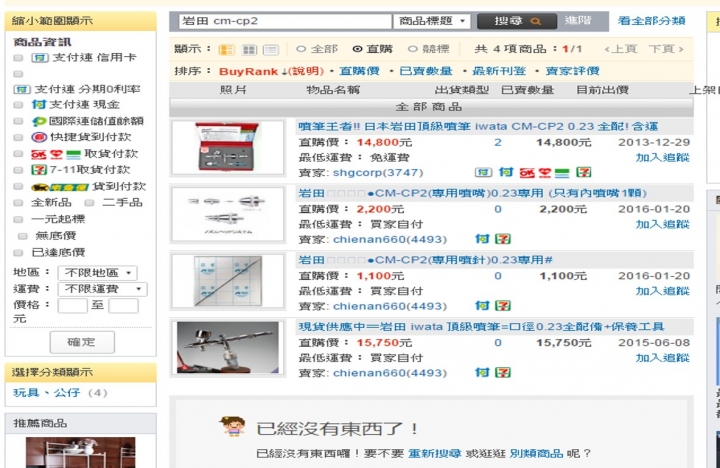Sort results by 直購價
Viewport: 720px width, 468px height.
[359, 71]
